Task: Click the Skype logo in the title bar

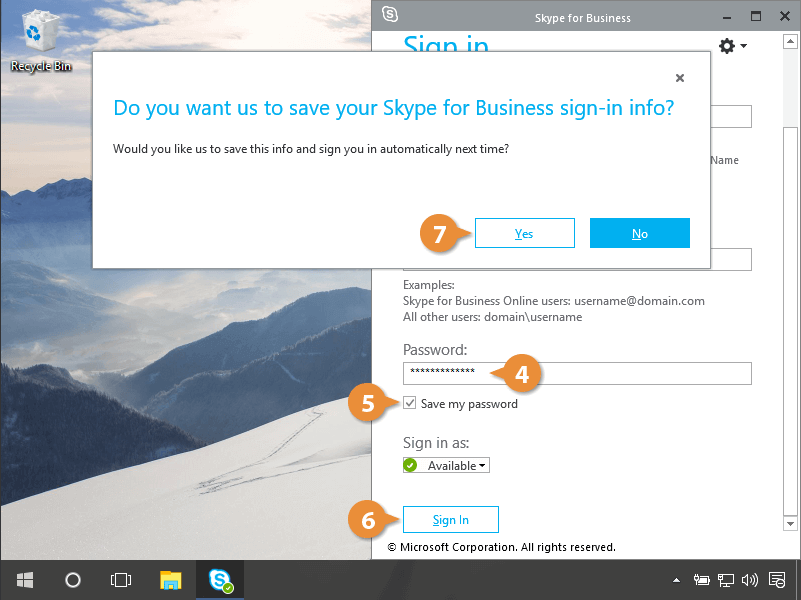Action: (390, 16)
